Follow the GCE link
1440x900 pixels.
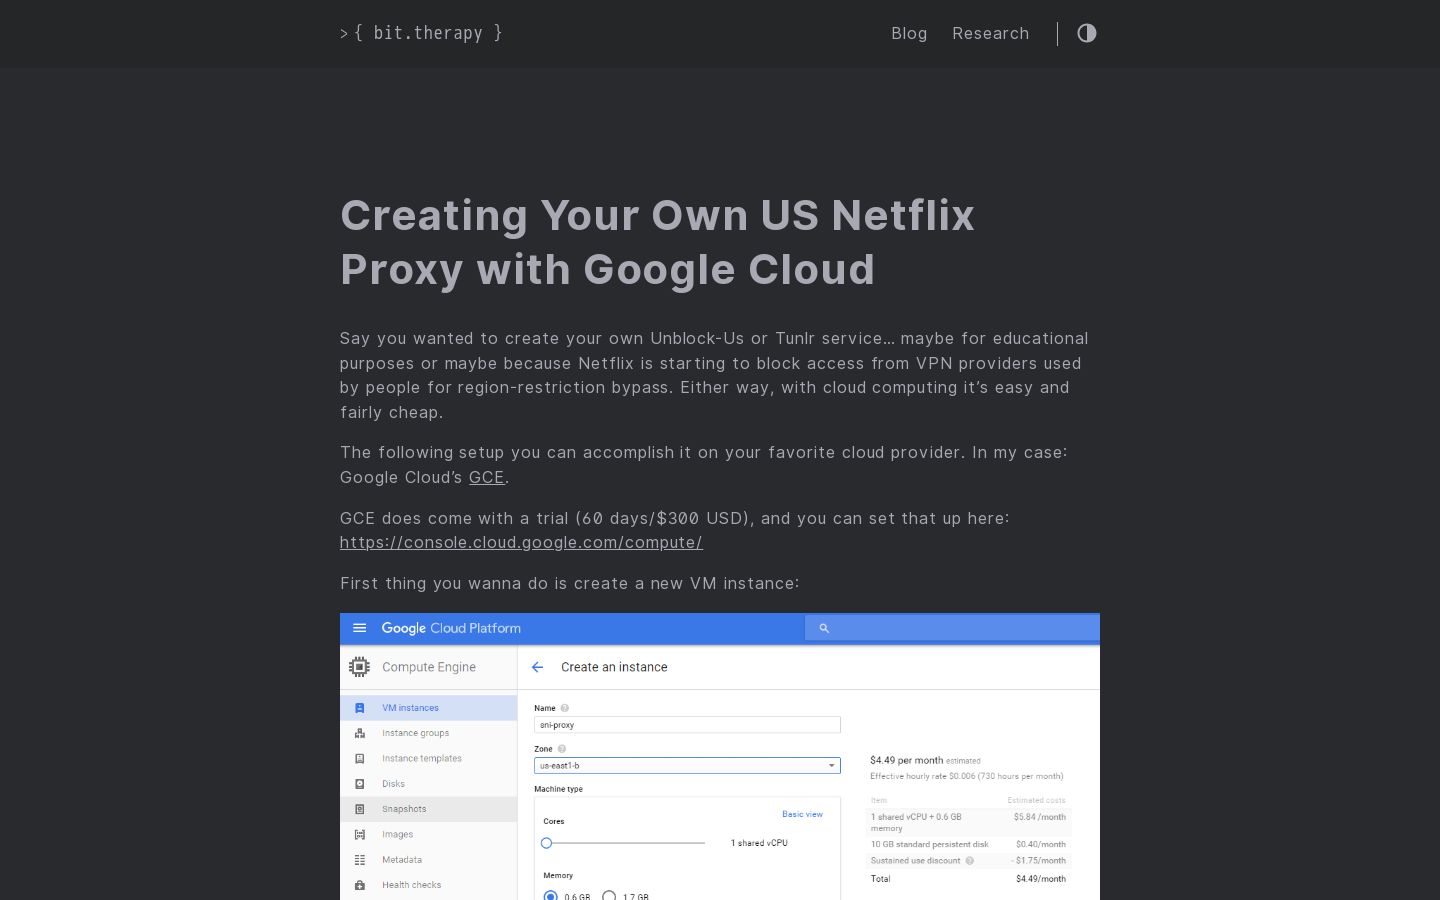486,477
